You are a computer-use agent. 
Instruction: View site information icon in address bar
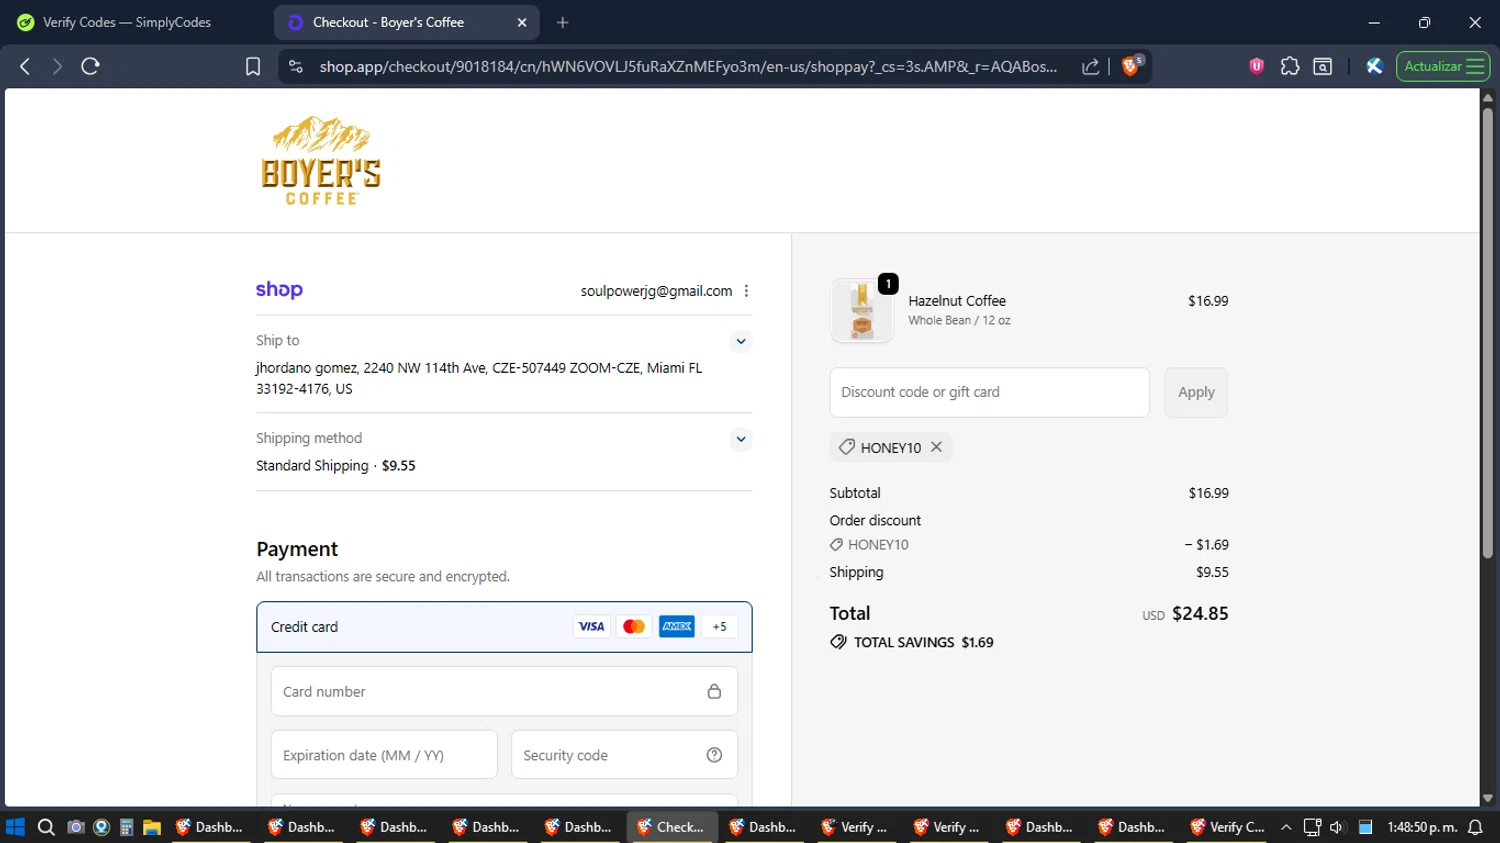(295, 66)
